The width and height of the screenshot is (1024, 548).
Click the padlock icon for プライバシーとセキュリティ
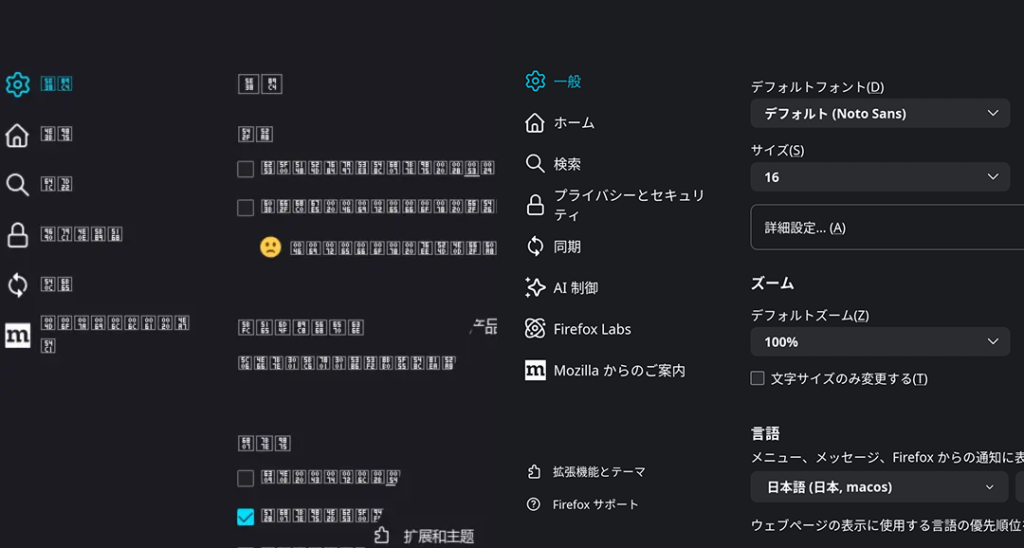point(535,205)
